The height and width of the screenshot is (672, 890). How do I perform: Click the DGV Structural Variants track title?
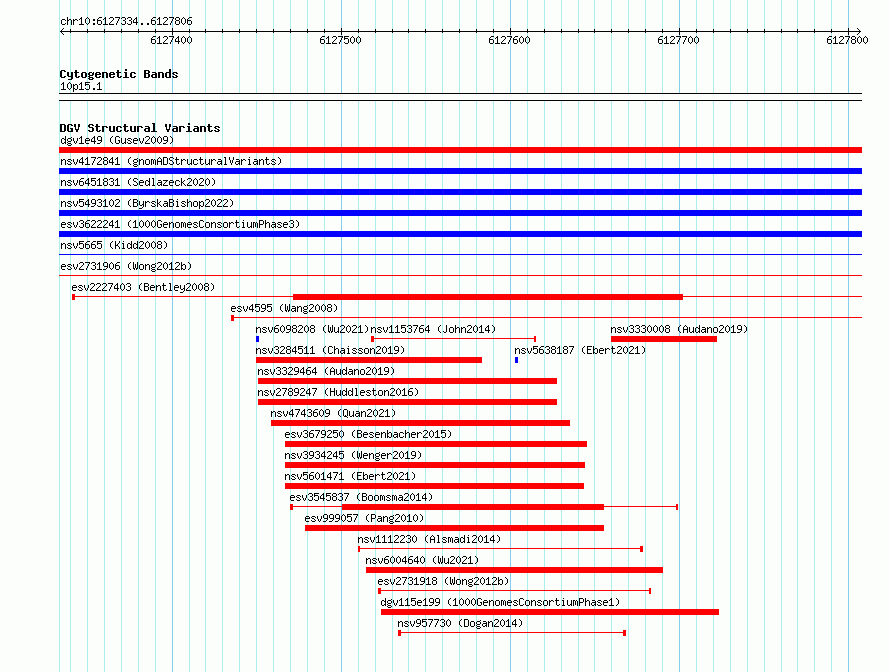point(140,128)
